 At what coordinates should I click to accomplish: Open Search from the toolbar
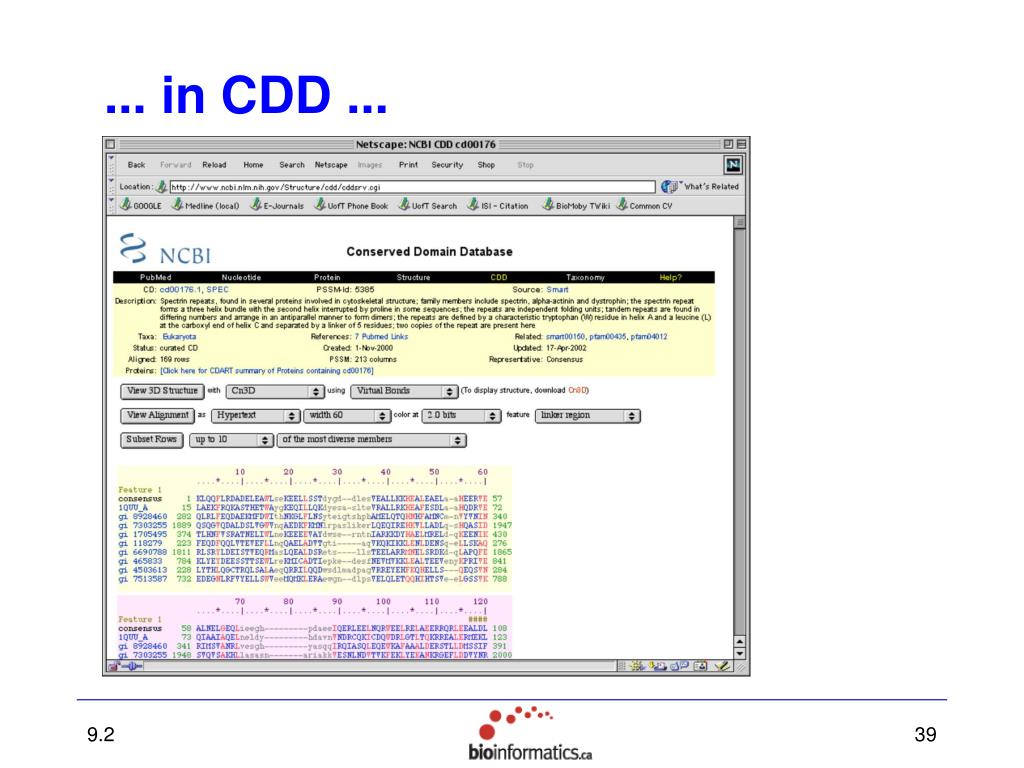[x=292, y=165]
